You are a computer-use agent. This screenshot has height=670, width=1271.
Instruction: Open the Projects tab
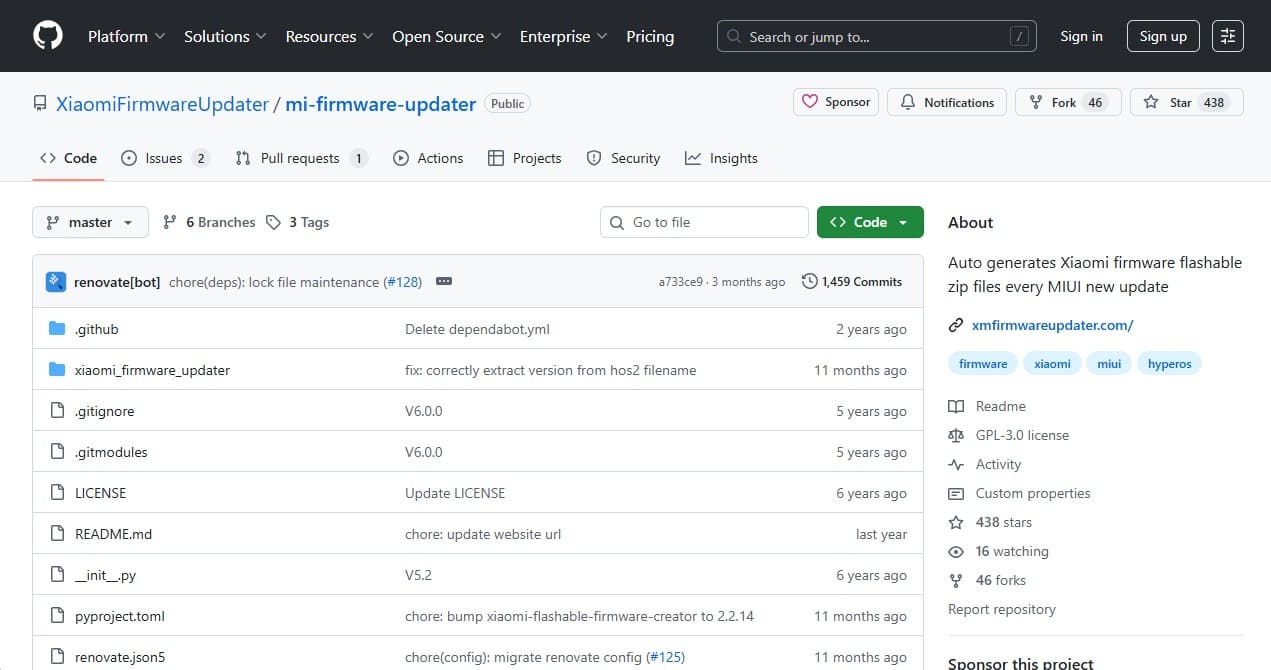[524, 158]
